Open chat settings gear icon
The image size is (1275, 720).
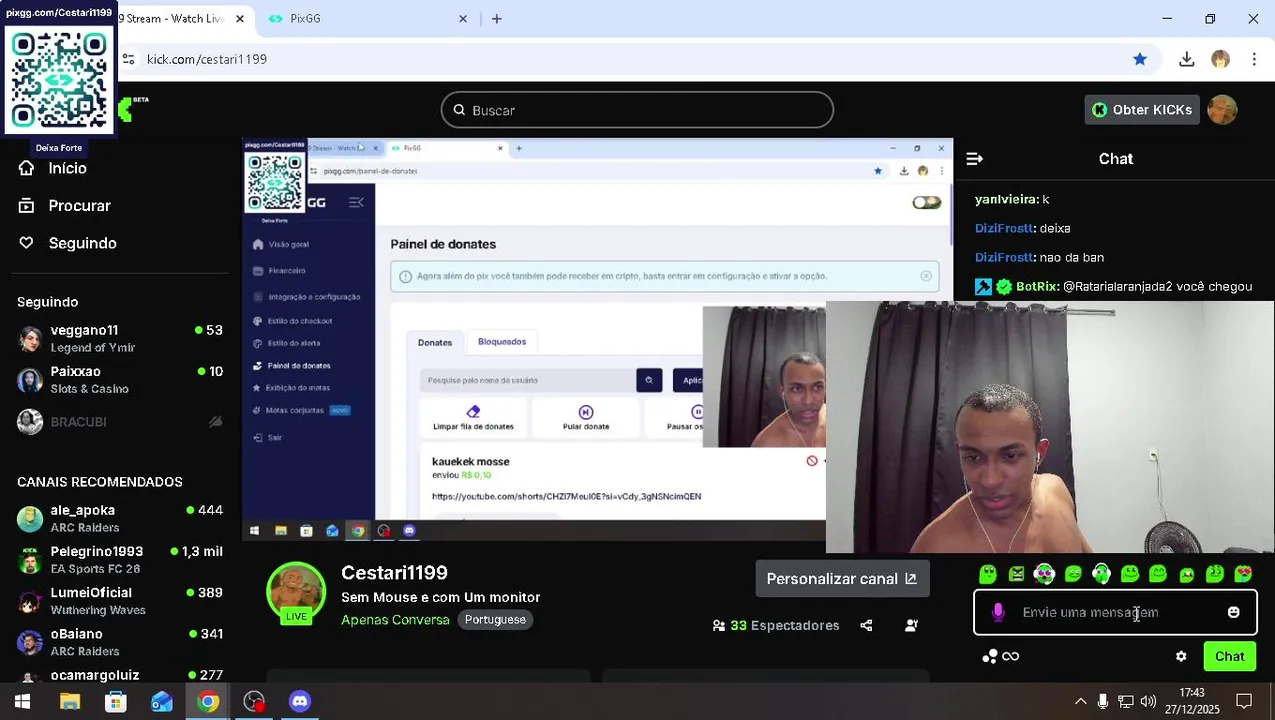1181,657
